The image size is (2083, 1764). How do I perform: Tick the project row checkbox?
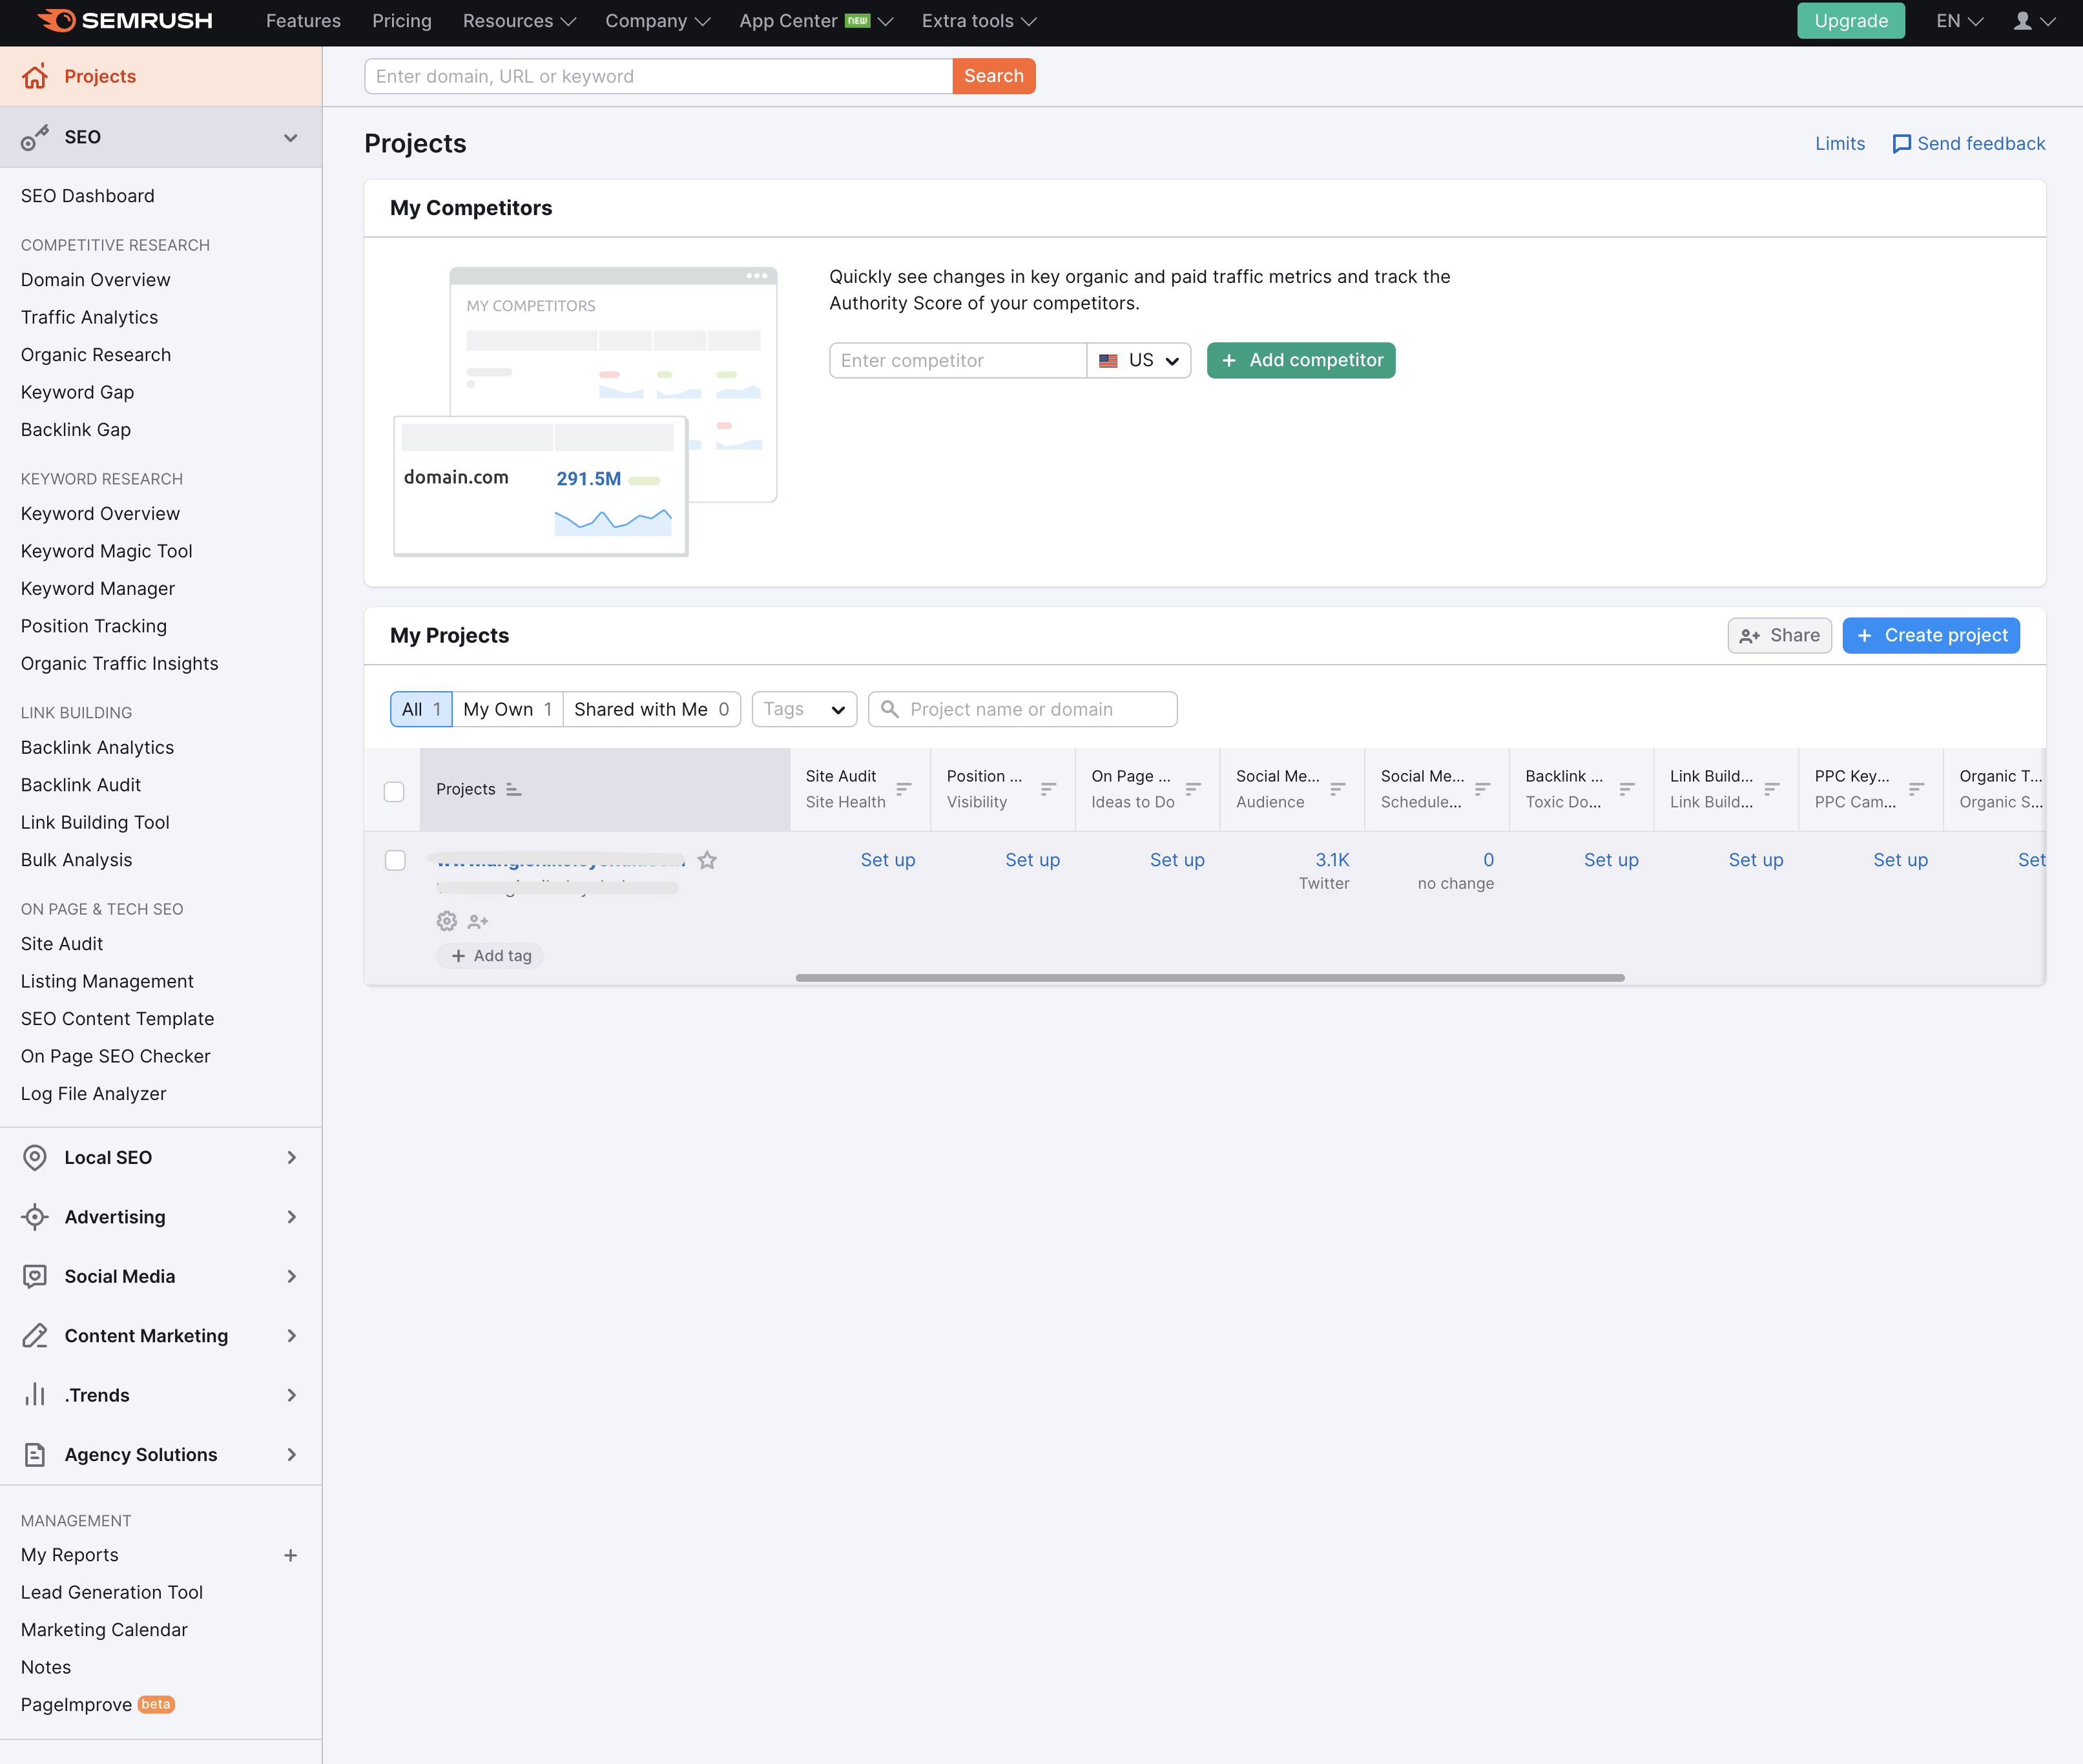pos(396,860)
